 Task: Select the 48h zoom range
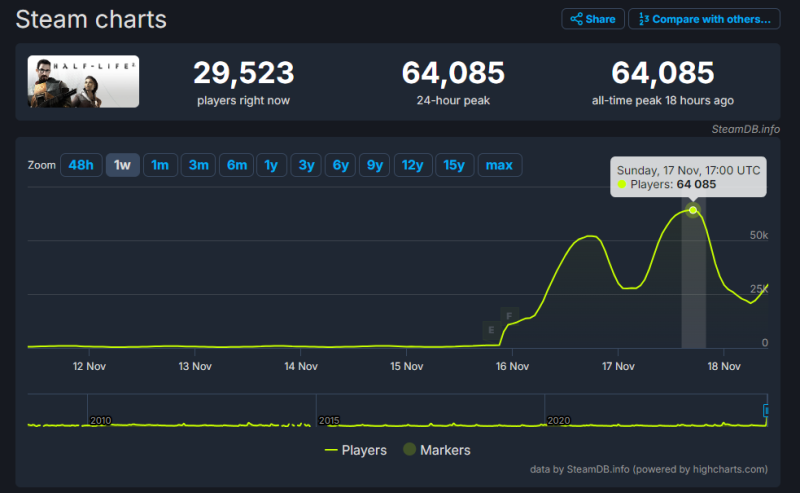pos(81,165)
